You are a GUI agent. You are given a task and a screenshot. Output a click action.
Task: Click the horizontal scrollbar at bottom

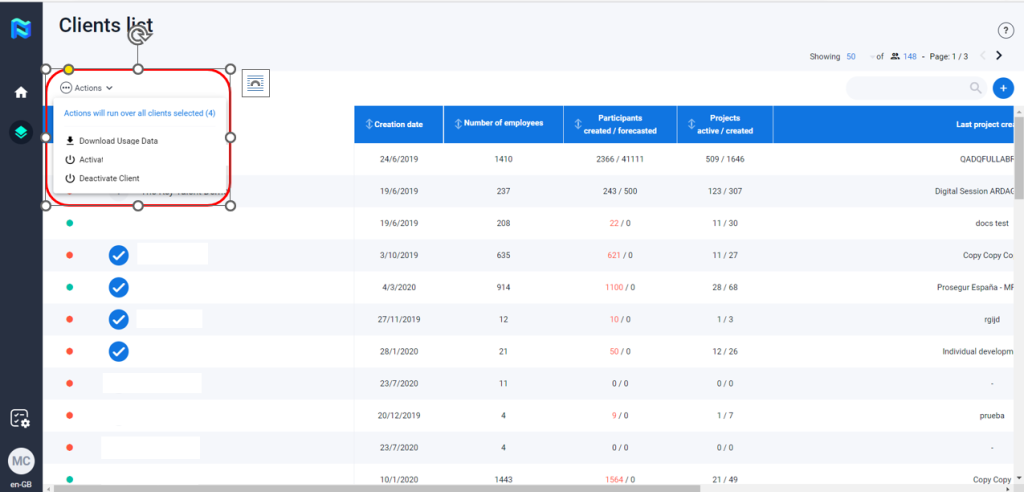click(380, 487)
